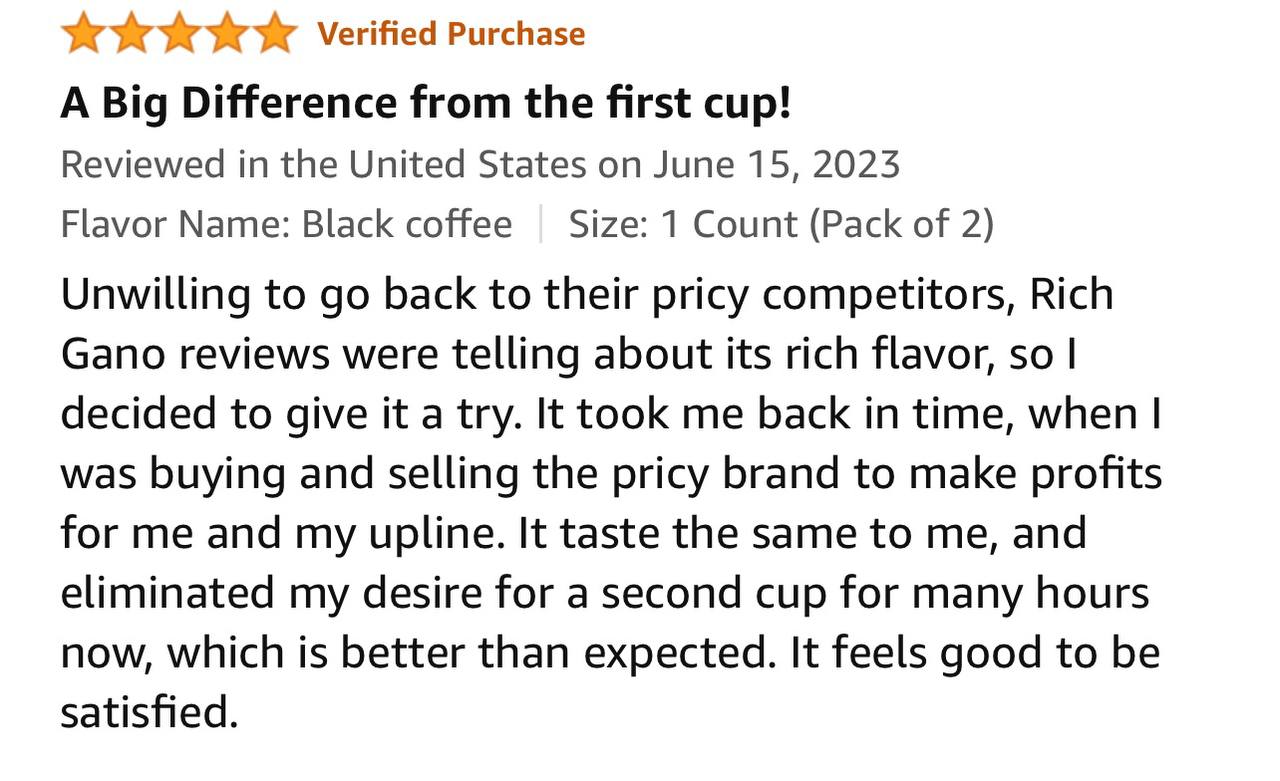Click the third orange rating star
This screenshot has height=781, width=1280.
[179, 34]
